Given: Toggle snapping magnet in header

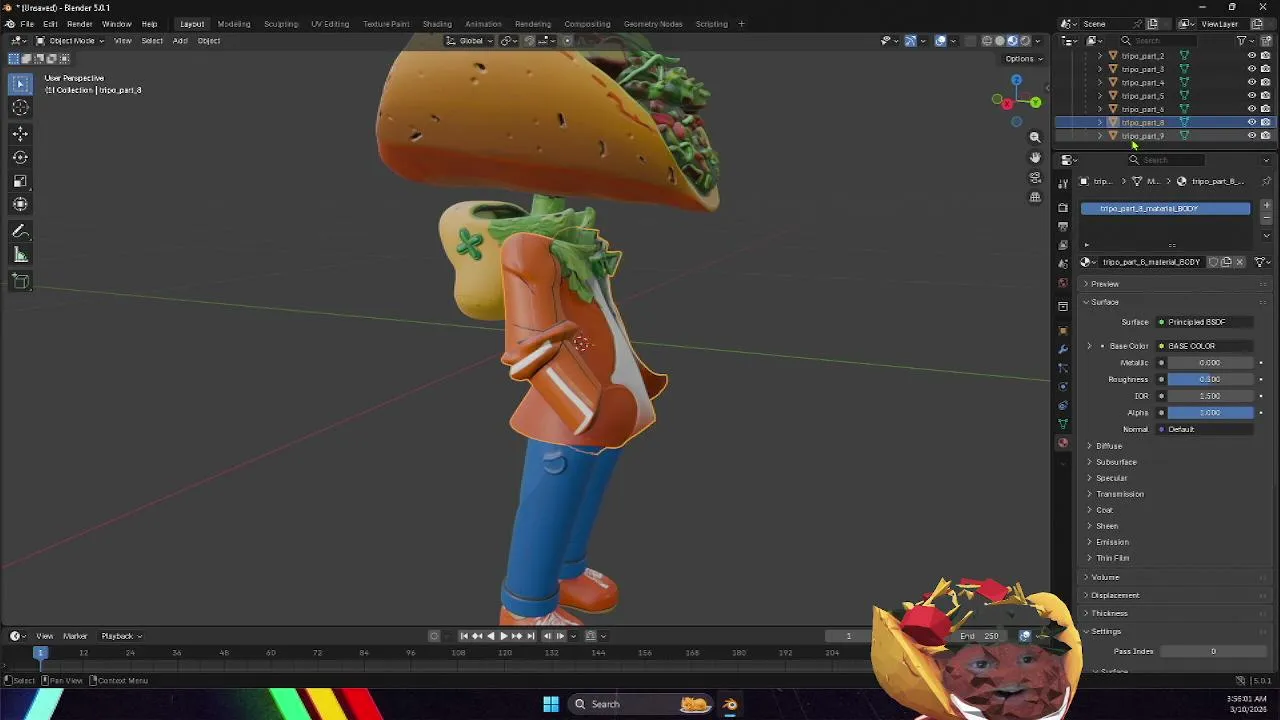Looking at the screenshot, I should pyautogui.click(x=530, y=41).
